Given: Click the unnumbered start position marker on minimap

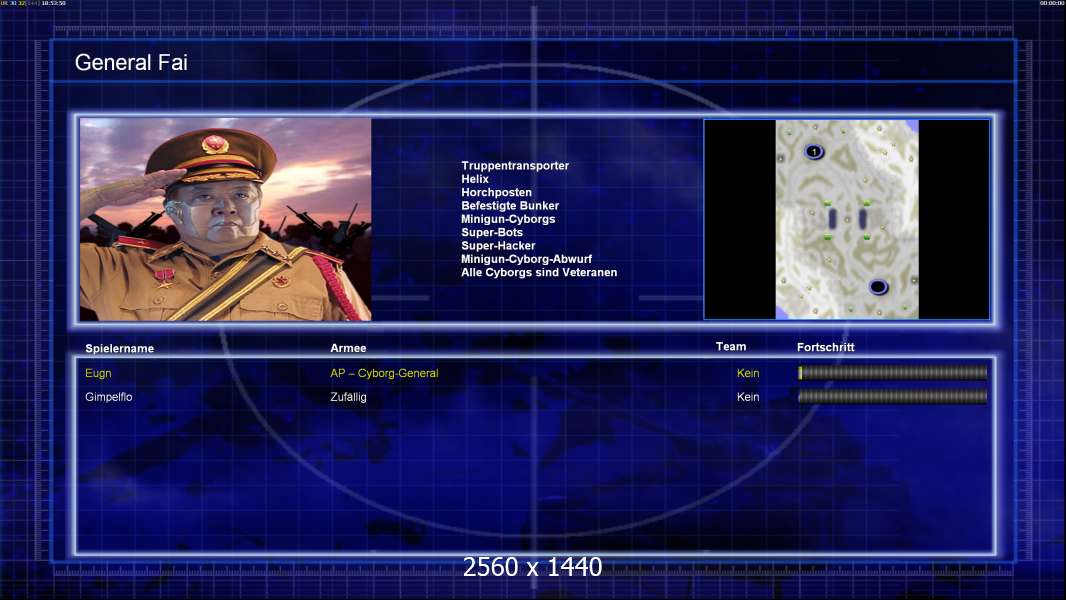Looking at the screenshot, I should coord(878,287).
